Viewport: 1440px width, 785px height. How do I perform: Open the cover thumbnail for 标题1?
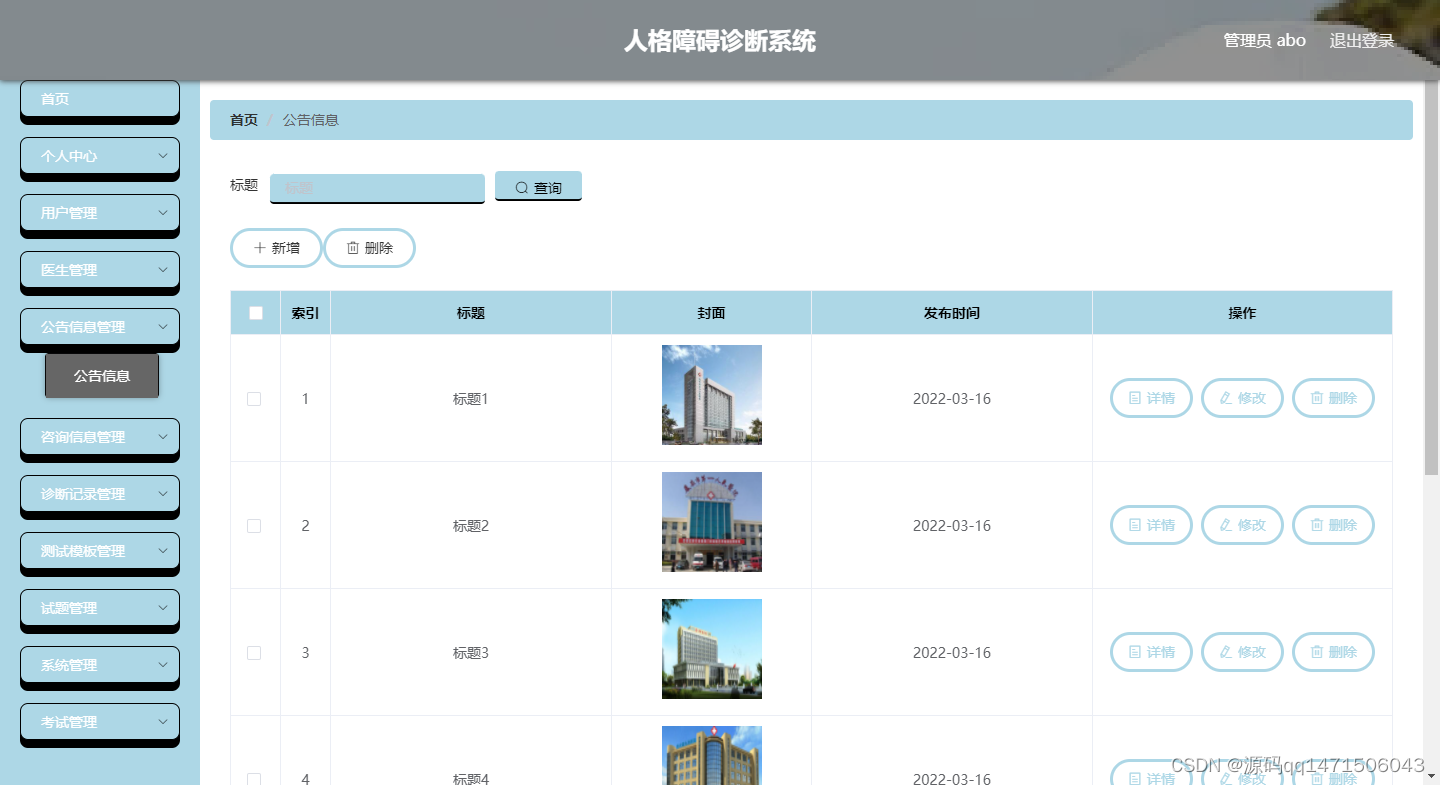point(712,395)
